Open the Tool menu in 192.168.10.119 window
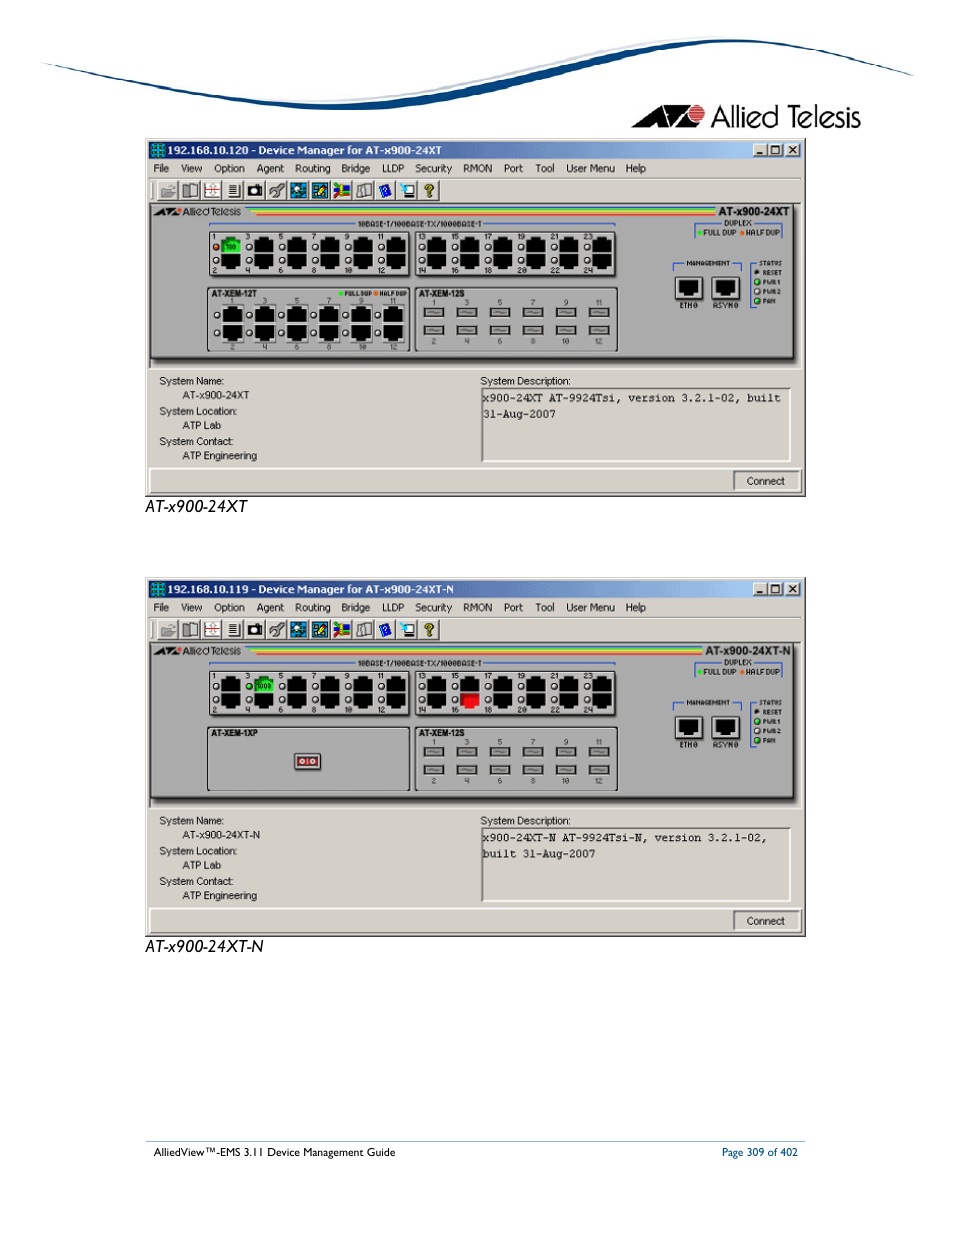The width and height of the screenshot is (954, 1235). click(x=544, y=608)
